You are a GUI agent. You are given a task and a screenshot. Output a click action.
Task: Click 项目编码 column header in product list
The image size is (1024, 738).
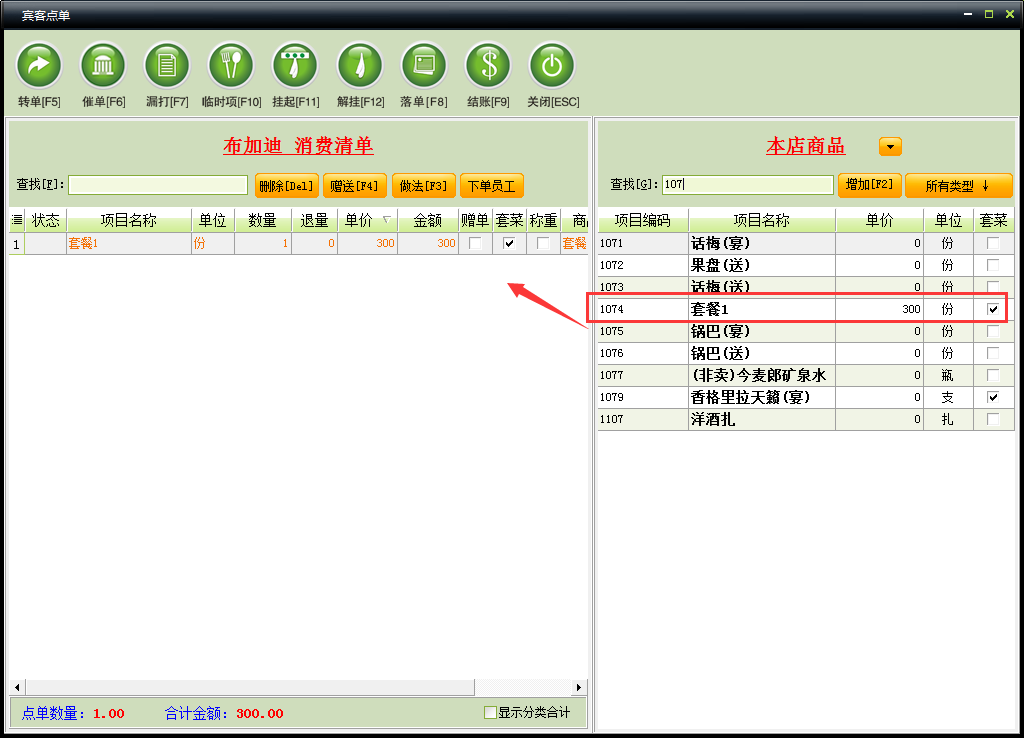(642, 220)
